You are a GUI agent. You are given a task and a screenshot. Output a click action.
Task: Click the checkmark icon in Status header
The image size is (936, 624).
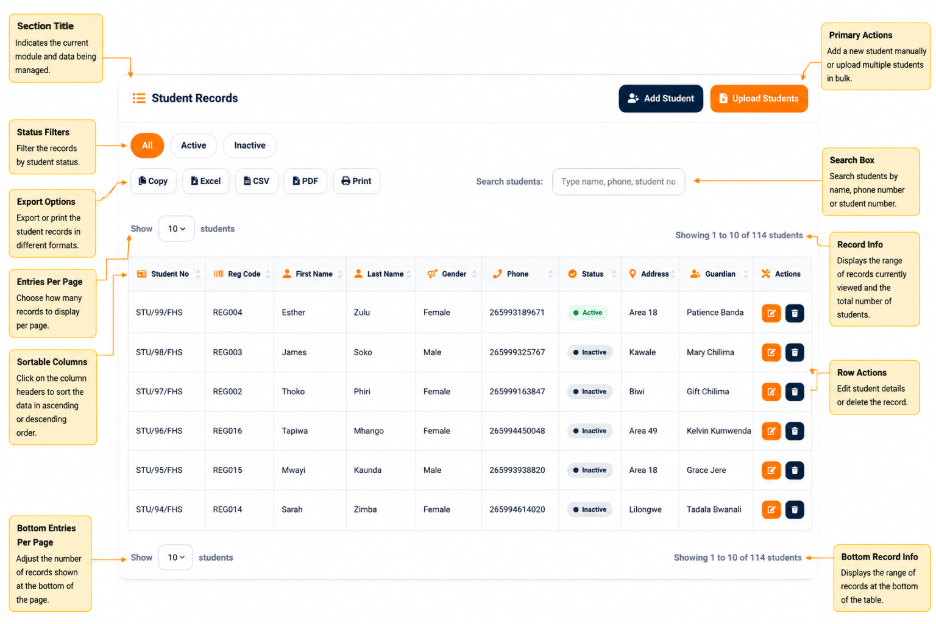[572, 274]
